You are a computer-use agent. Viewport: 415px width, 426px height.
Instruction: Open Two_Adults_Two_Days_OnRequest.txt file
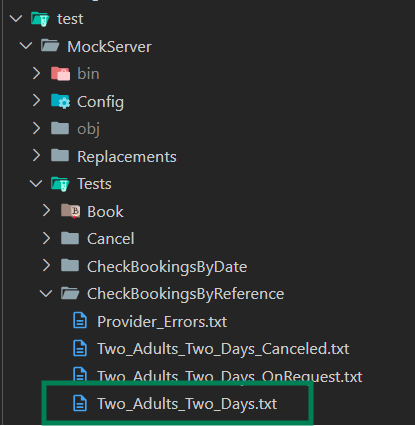230,376
